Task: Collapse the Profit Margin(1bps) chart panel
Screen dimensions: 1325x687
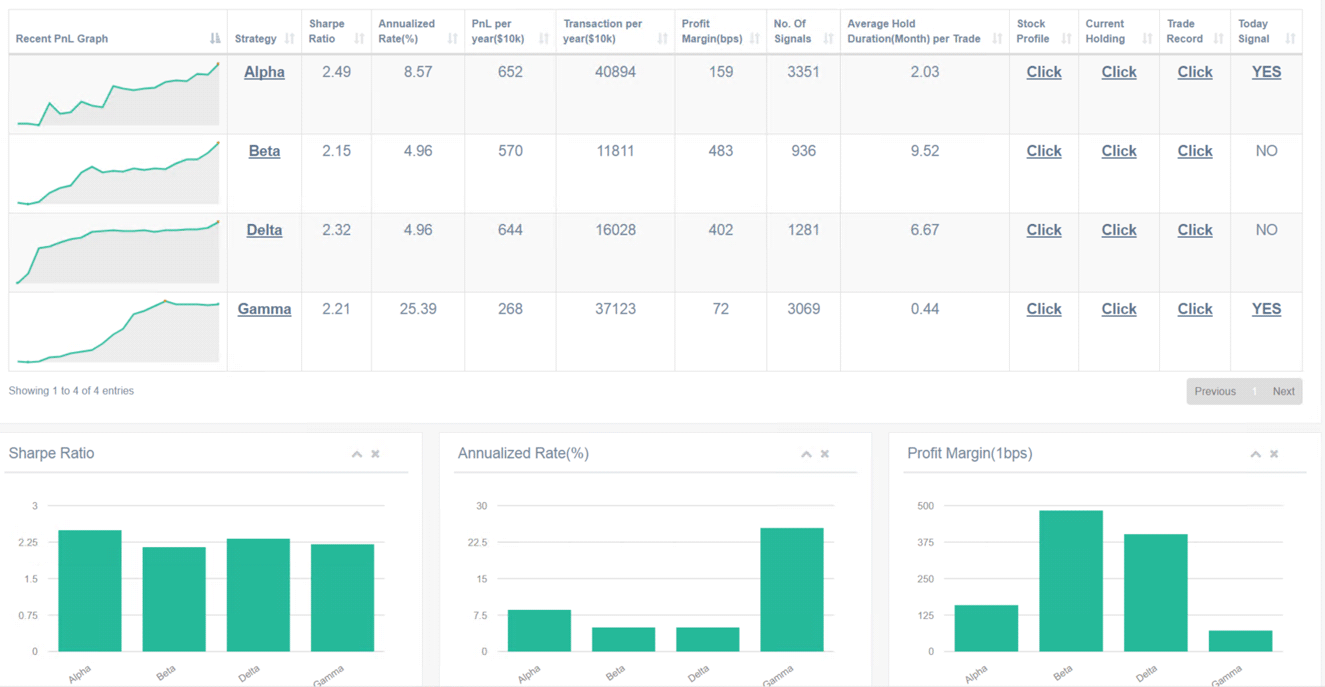Action: pyautogui.click(x=1255, y=454)
